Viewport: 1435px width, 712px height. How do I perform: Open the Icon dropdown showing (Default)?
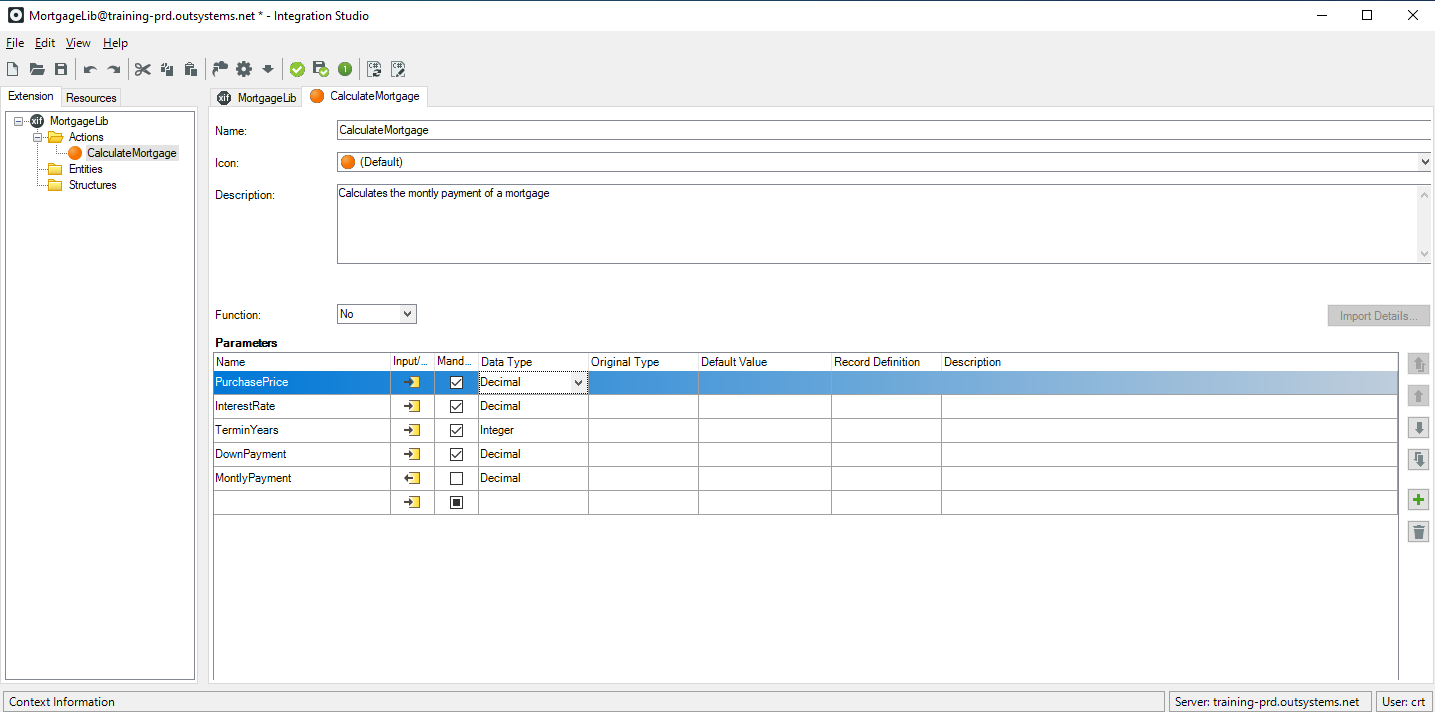1424,161
